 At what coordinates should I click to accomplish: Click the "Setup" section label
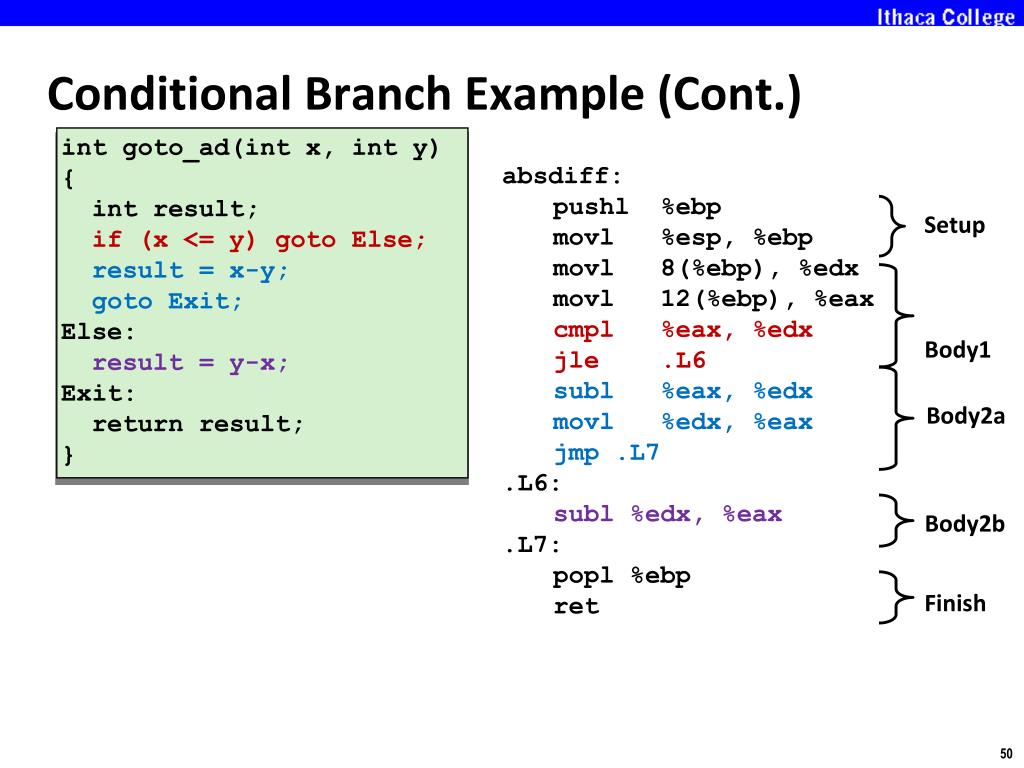coord(954,226)
